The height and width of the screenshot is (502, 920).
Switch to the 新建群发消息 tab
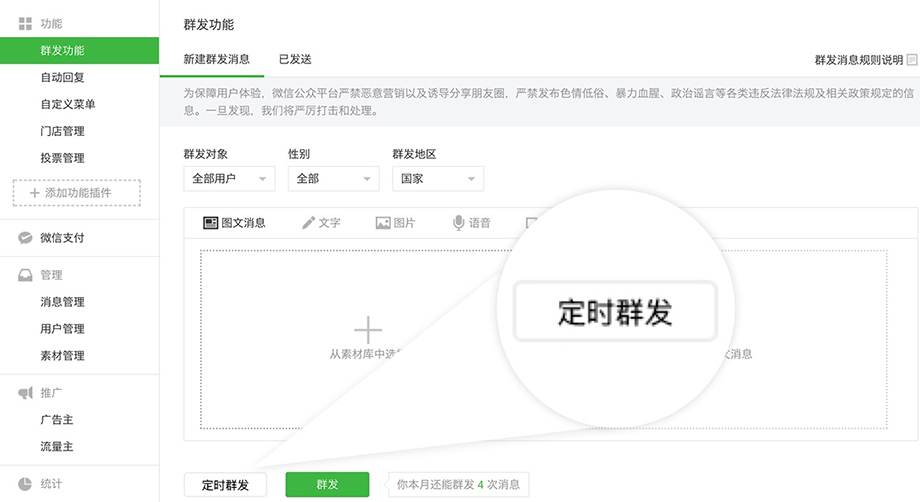(x=216, y=59)
